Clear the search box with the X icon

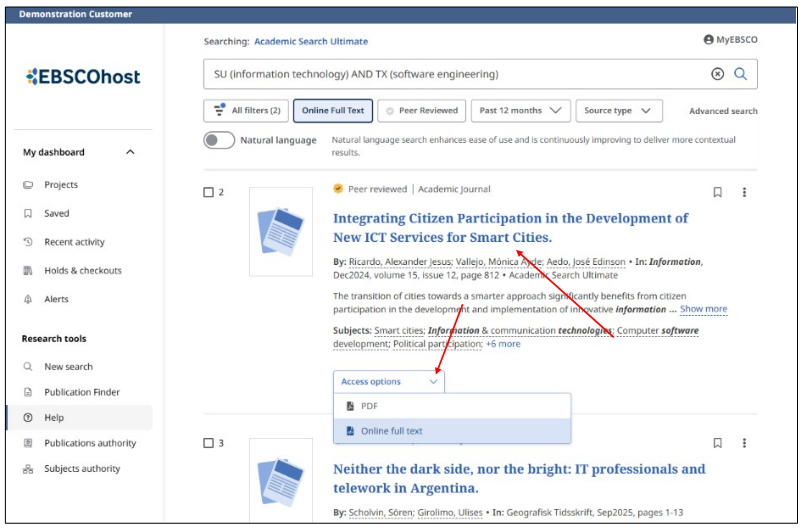pos(717,74)
